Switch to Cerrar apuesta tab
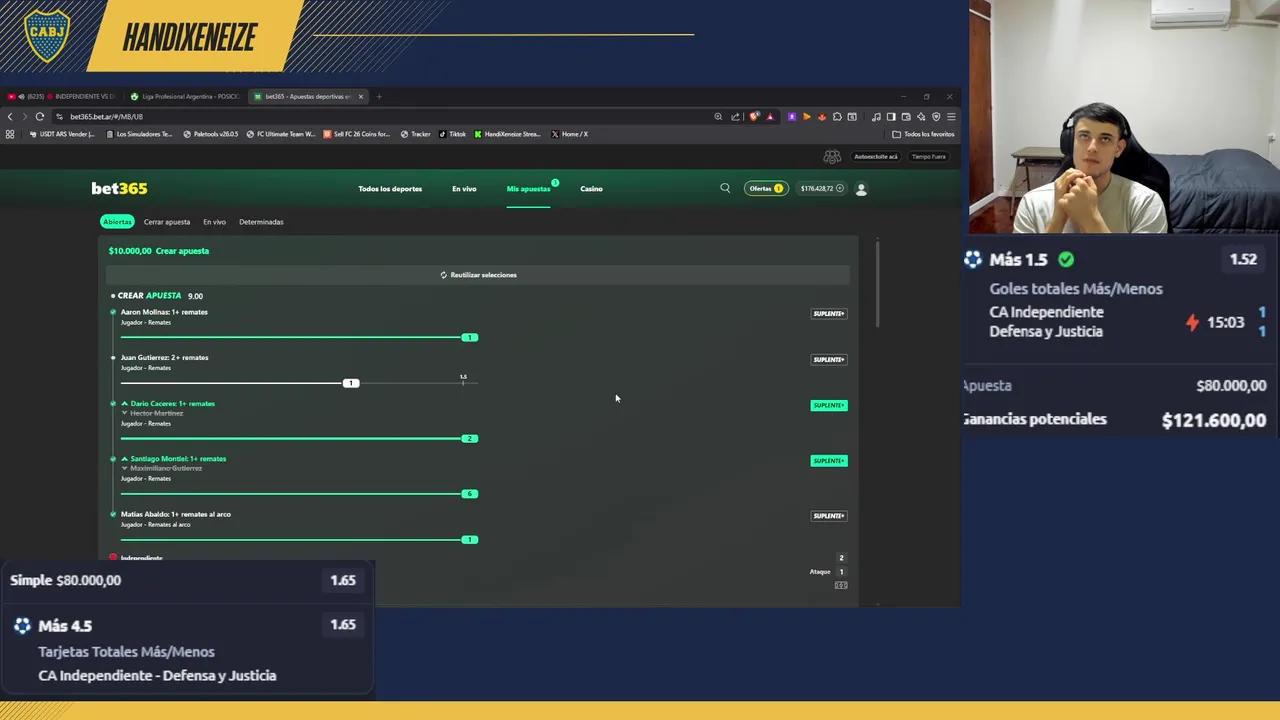 [166, 222]
